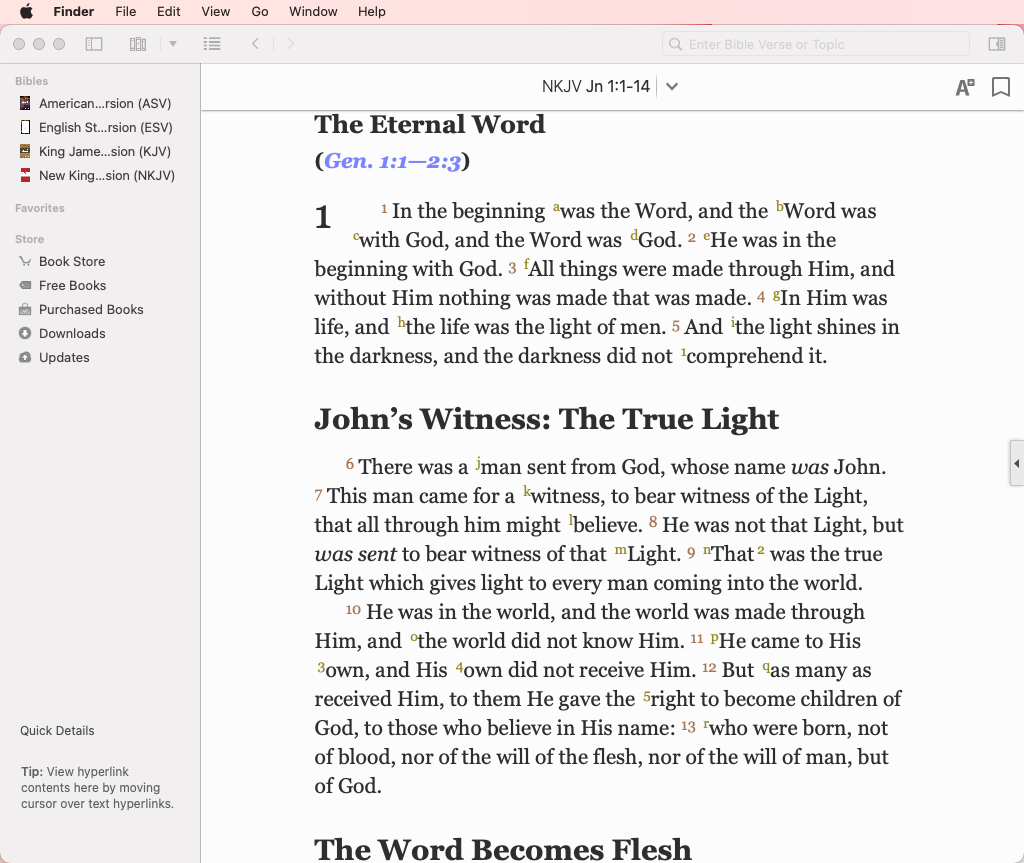Open Purchased Books in the Store section
The width and height of the screenshot is (1024, 863).
(x=91, y=309)
